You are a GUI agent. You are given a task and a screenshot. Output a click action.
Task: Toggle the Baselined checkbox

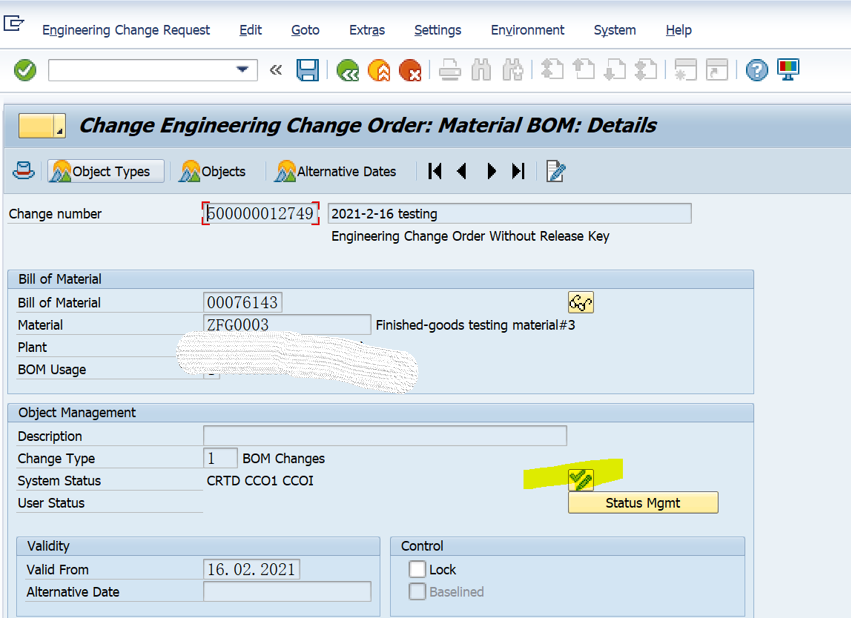[417, 591]
